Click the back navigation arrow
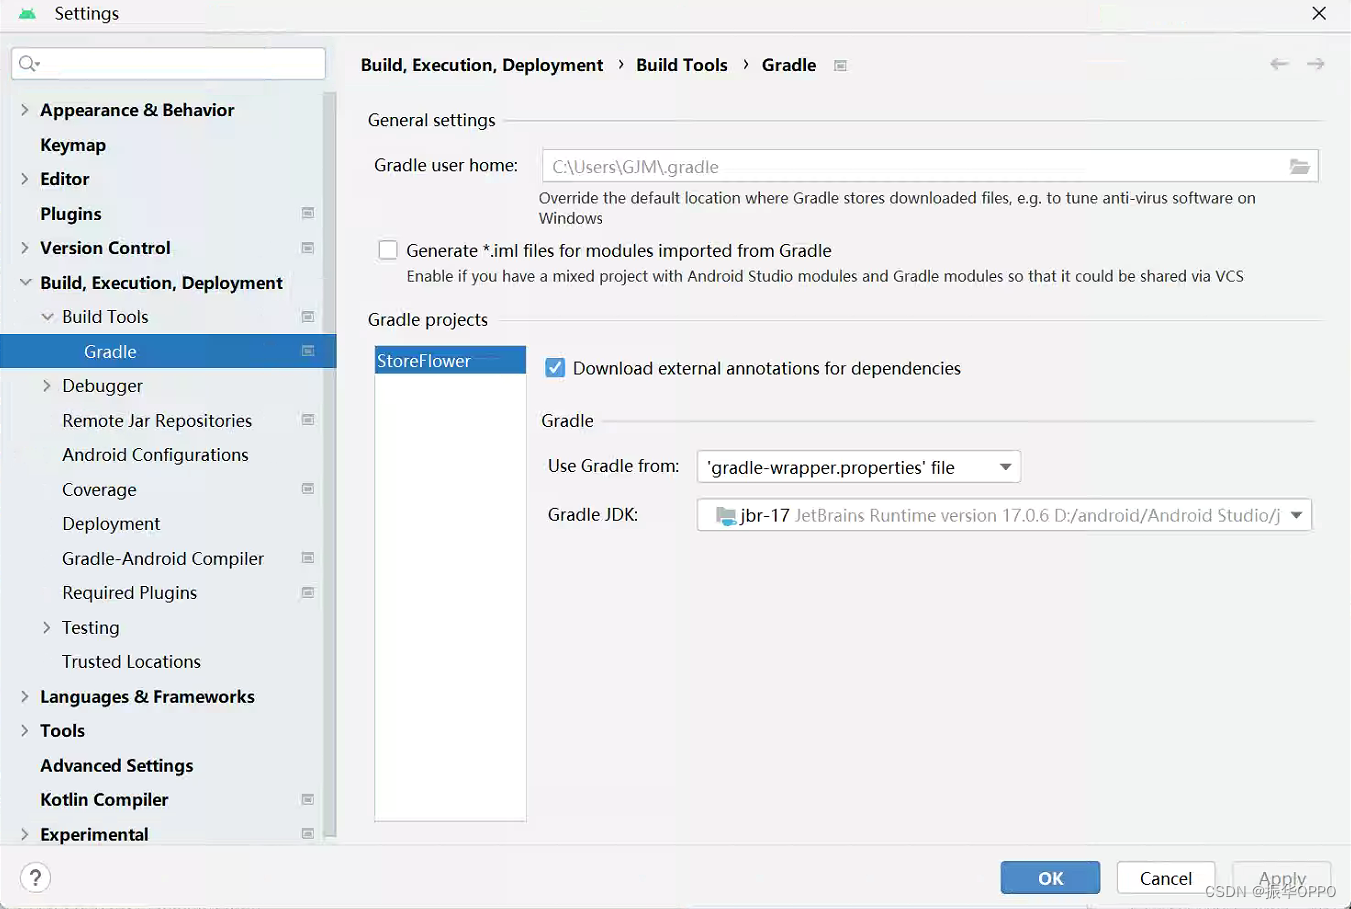 click(x=1279, y=63)
